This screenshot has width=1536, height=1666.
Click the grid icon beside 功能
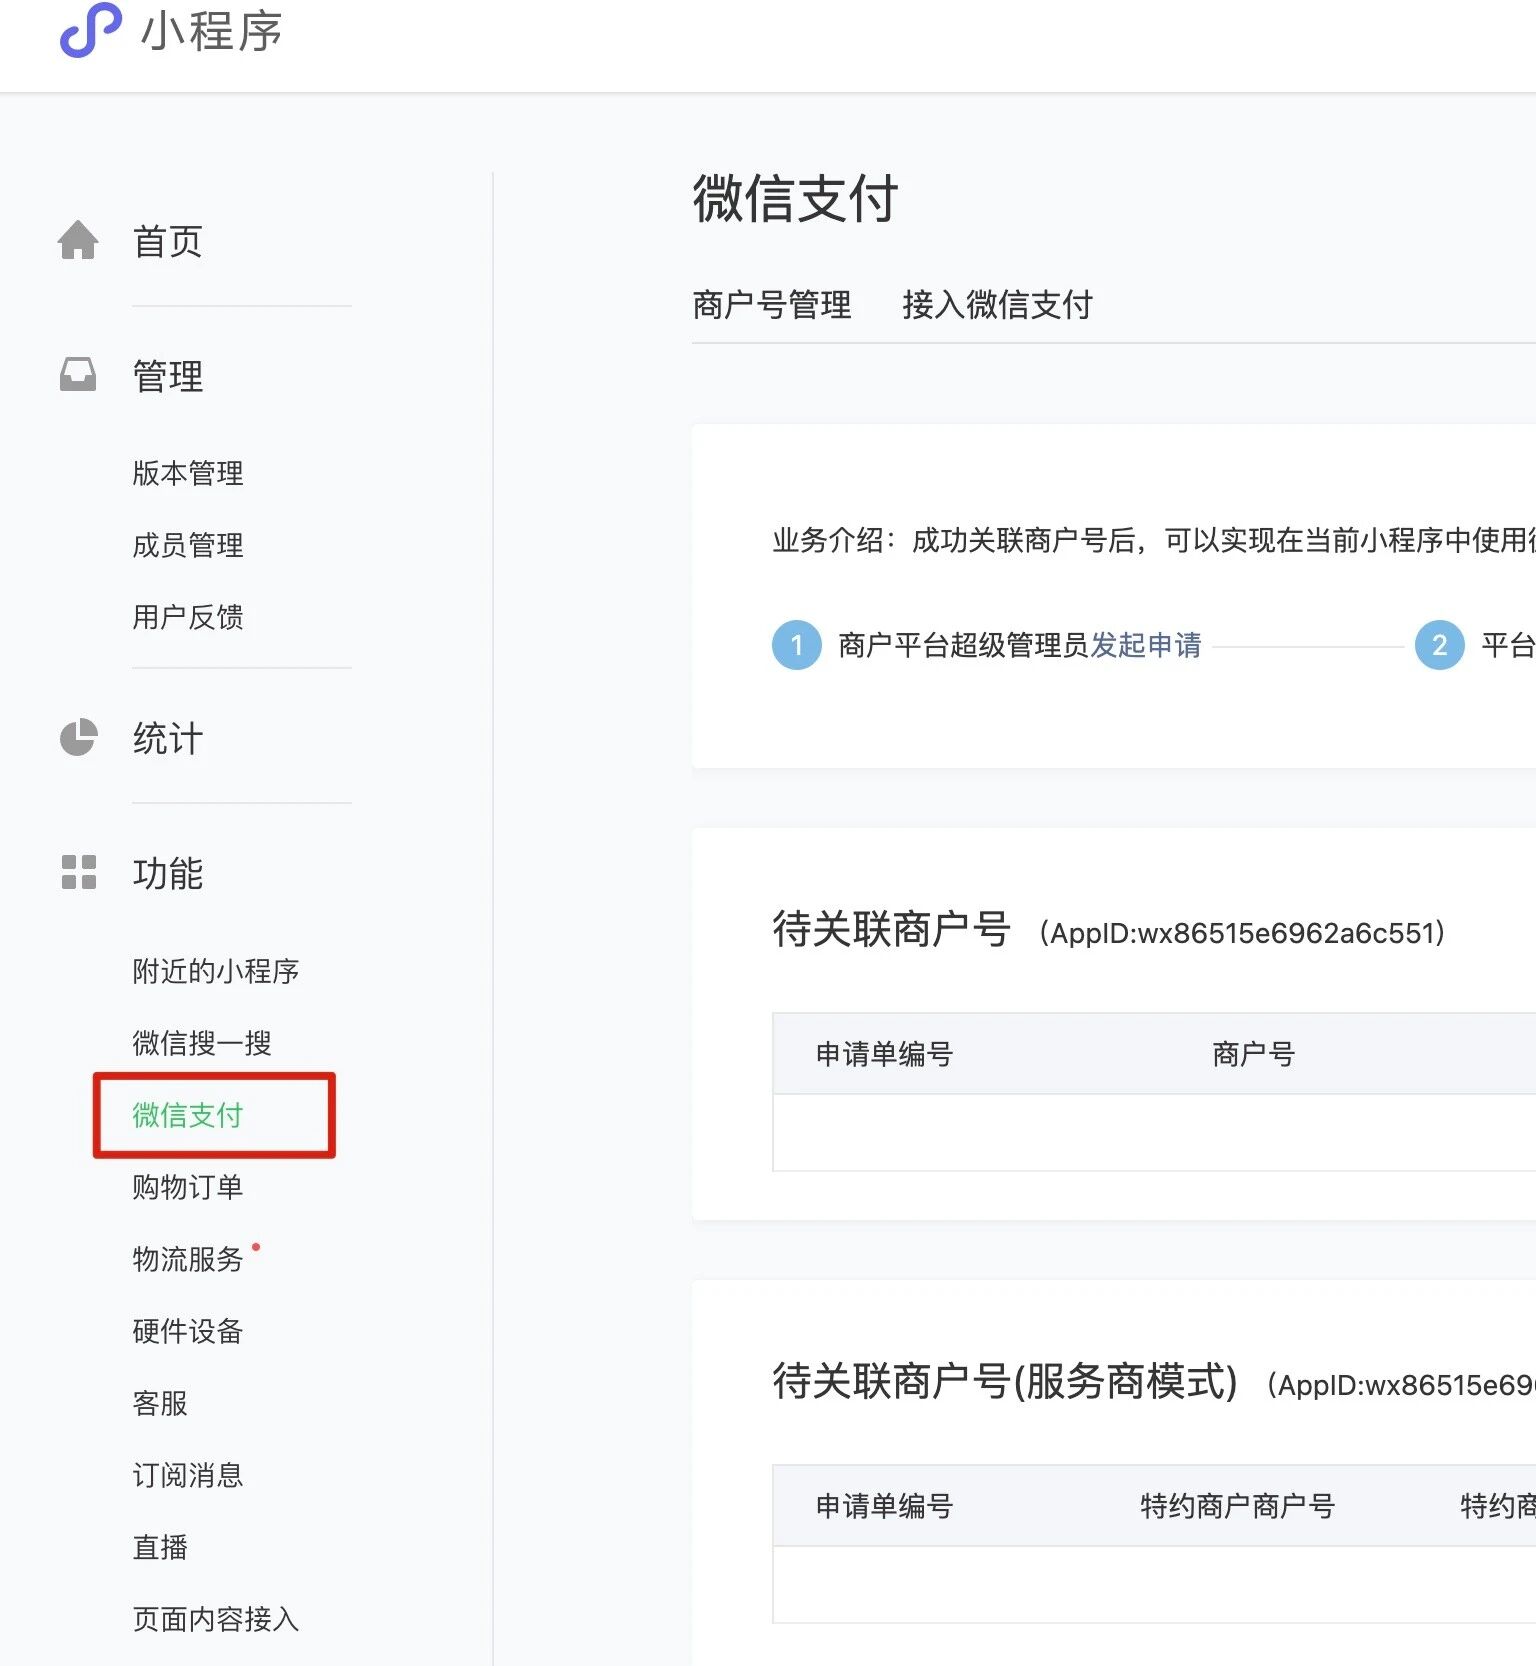click(78, 872)
